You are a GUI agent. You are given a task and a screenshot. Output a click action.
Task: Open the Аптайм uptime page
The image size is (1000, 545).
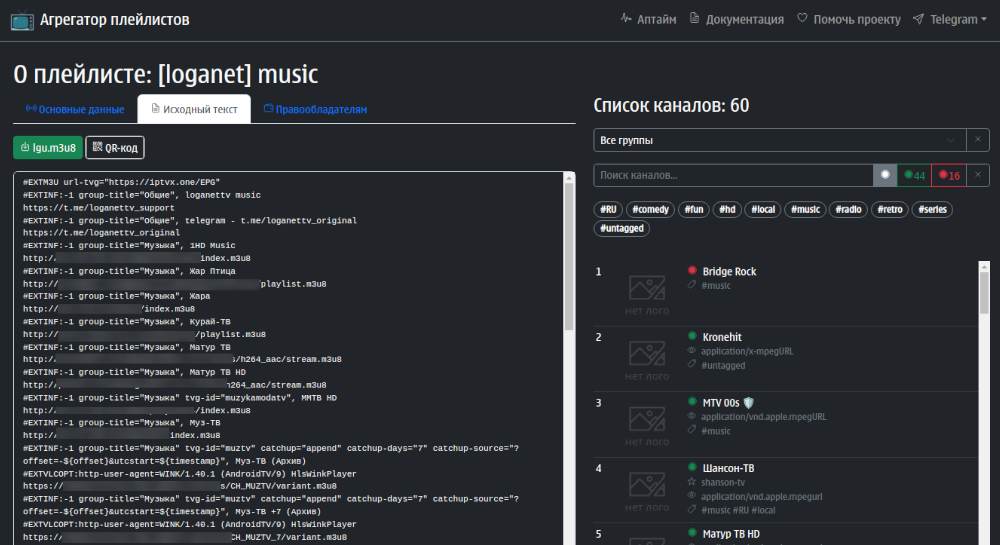pos(649,19)
